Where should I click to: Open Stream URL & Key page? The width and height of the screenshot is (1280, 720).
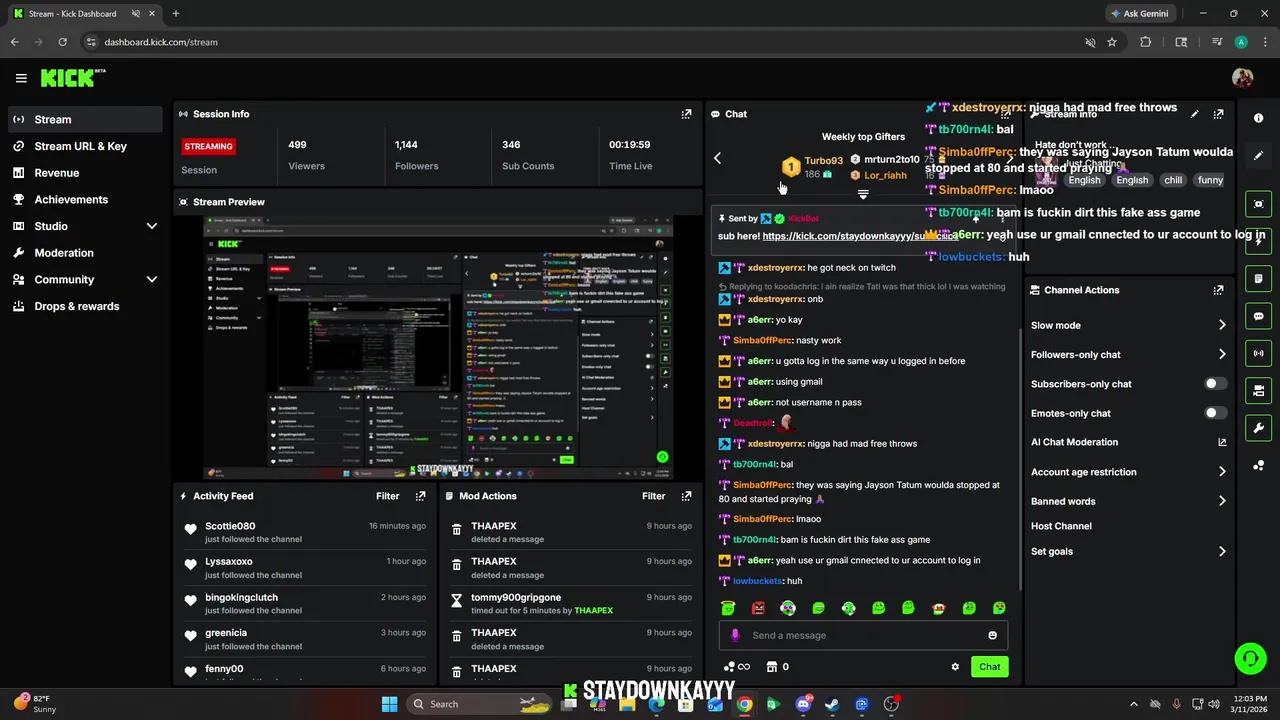(x=85, y=146)
